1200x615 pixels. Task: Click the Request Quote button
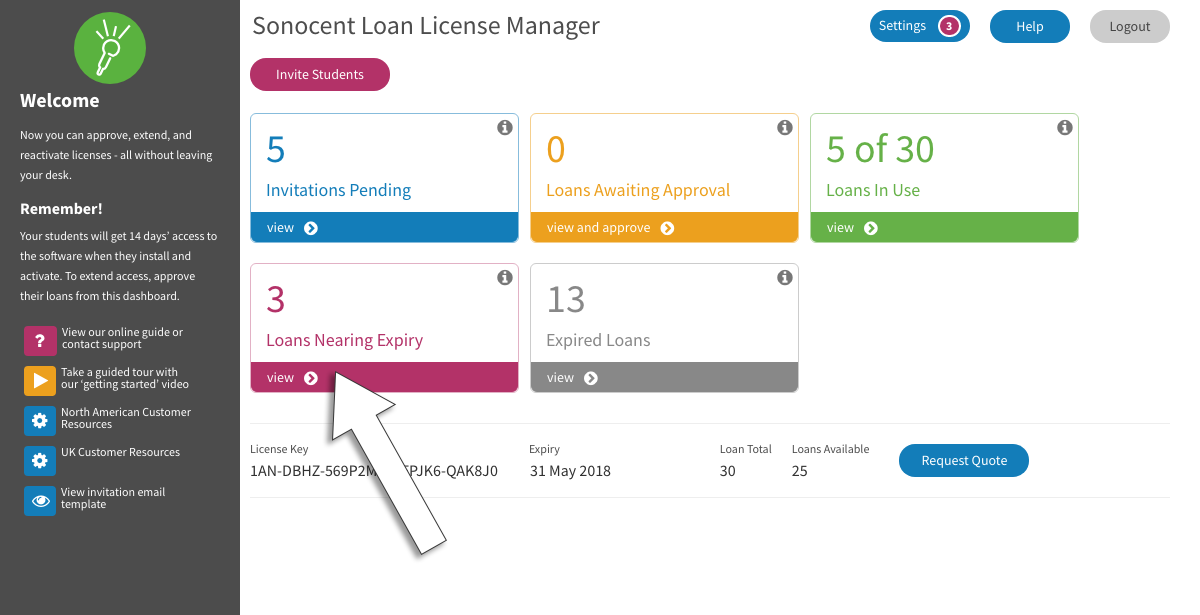click(x=964, y=460)
